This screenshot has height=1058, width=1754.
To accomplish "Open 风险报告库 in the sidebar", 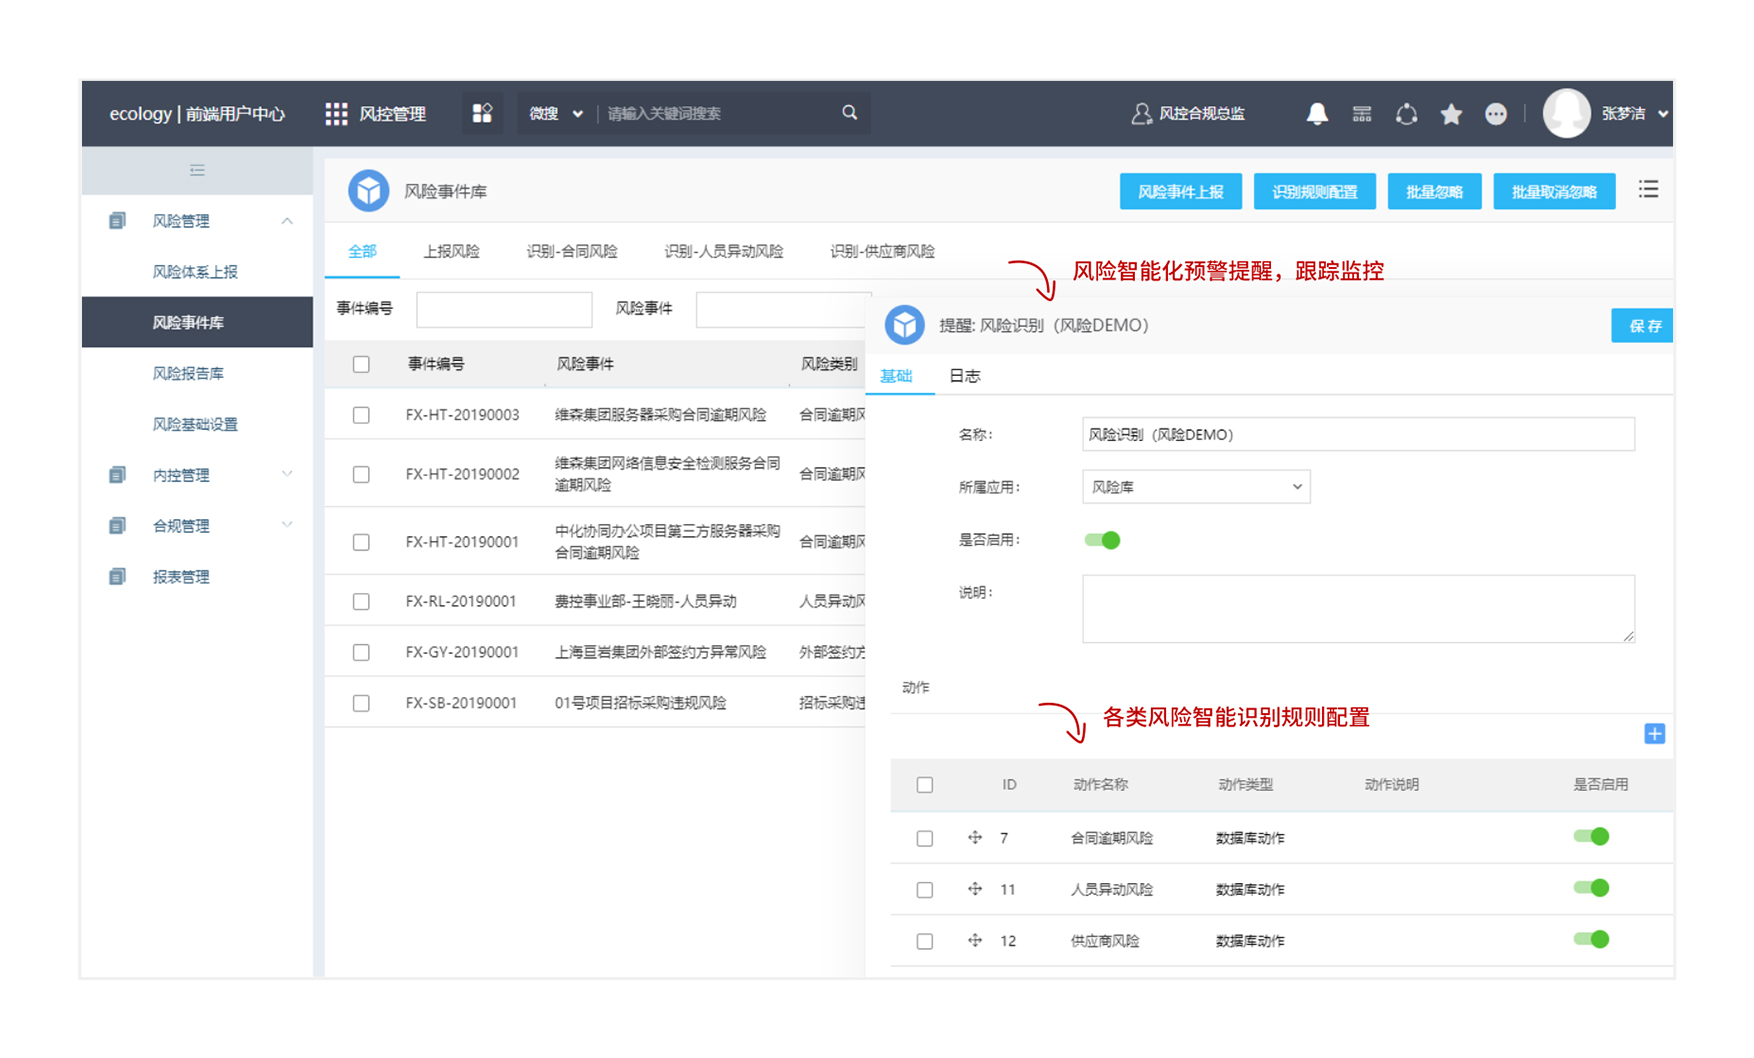I will point(188,373).
